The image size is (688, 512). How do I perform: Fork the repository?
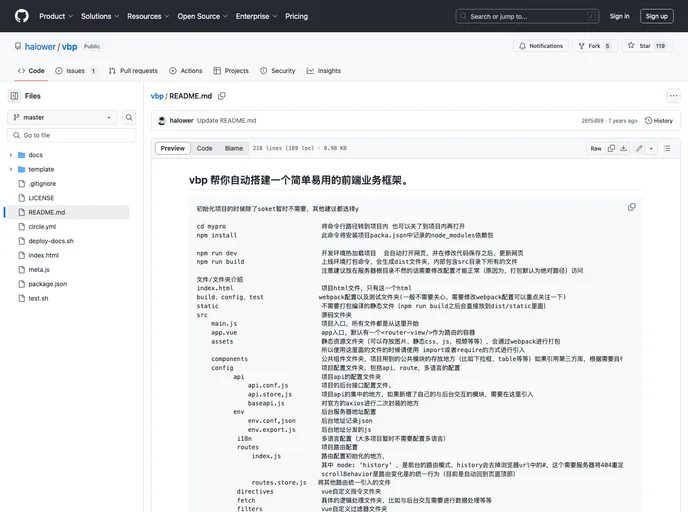pyautogui.click(x=595, y=46)
